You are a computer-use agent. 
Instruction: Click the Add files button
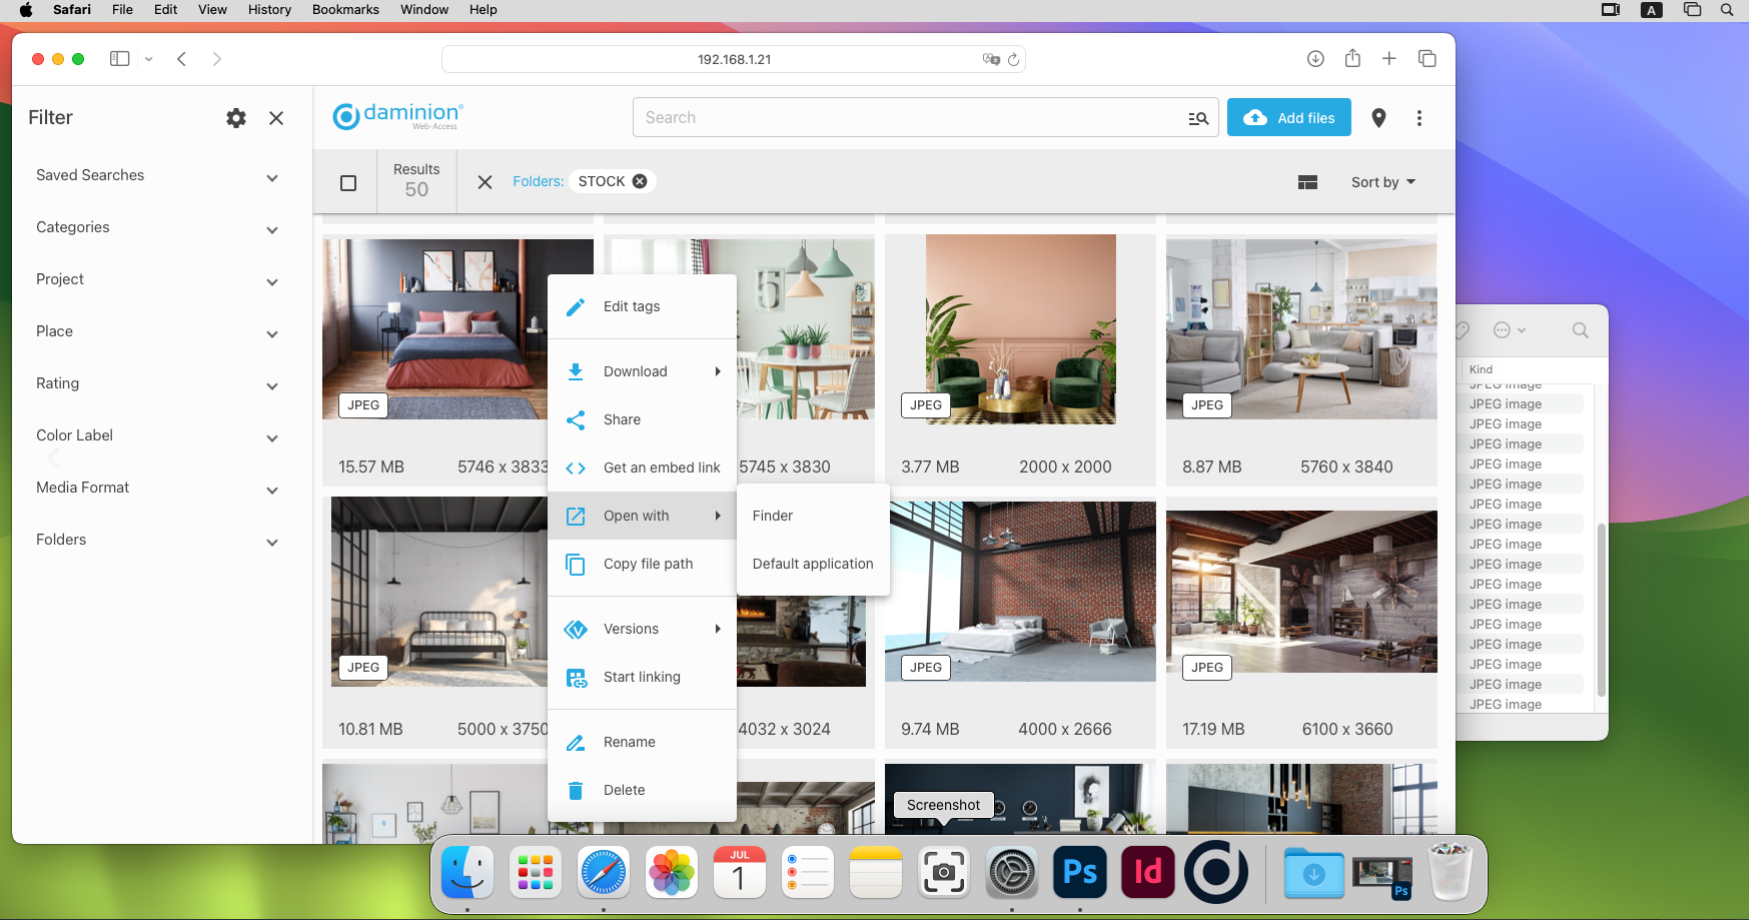click(x=1288, y=118)
